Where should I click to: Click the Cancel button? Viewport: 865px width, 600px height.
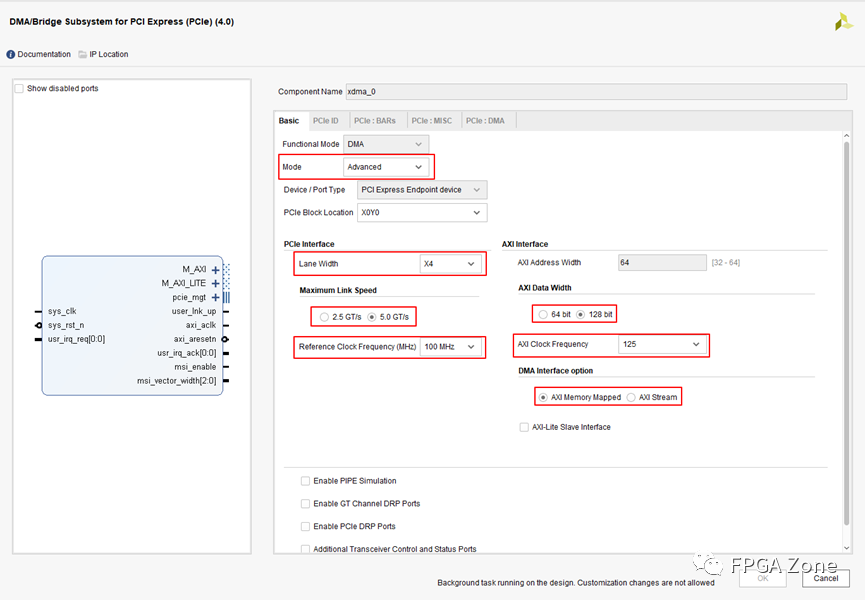pyautogui.click(x=825, y=578)
